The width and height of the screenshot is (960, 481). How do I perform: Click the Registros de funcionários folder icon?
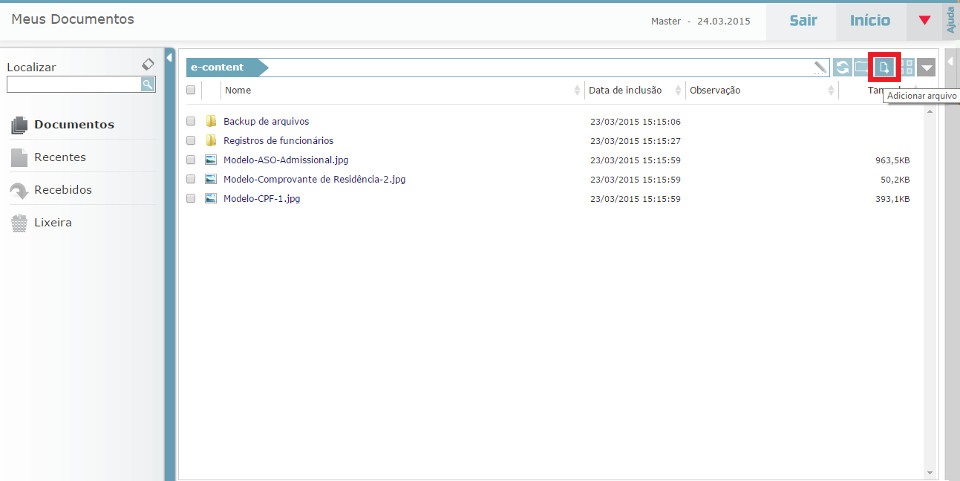[211, 140]
